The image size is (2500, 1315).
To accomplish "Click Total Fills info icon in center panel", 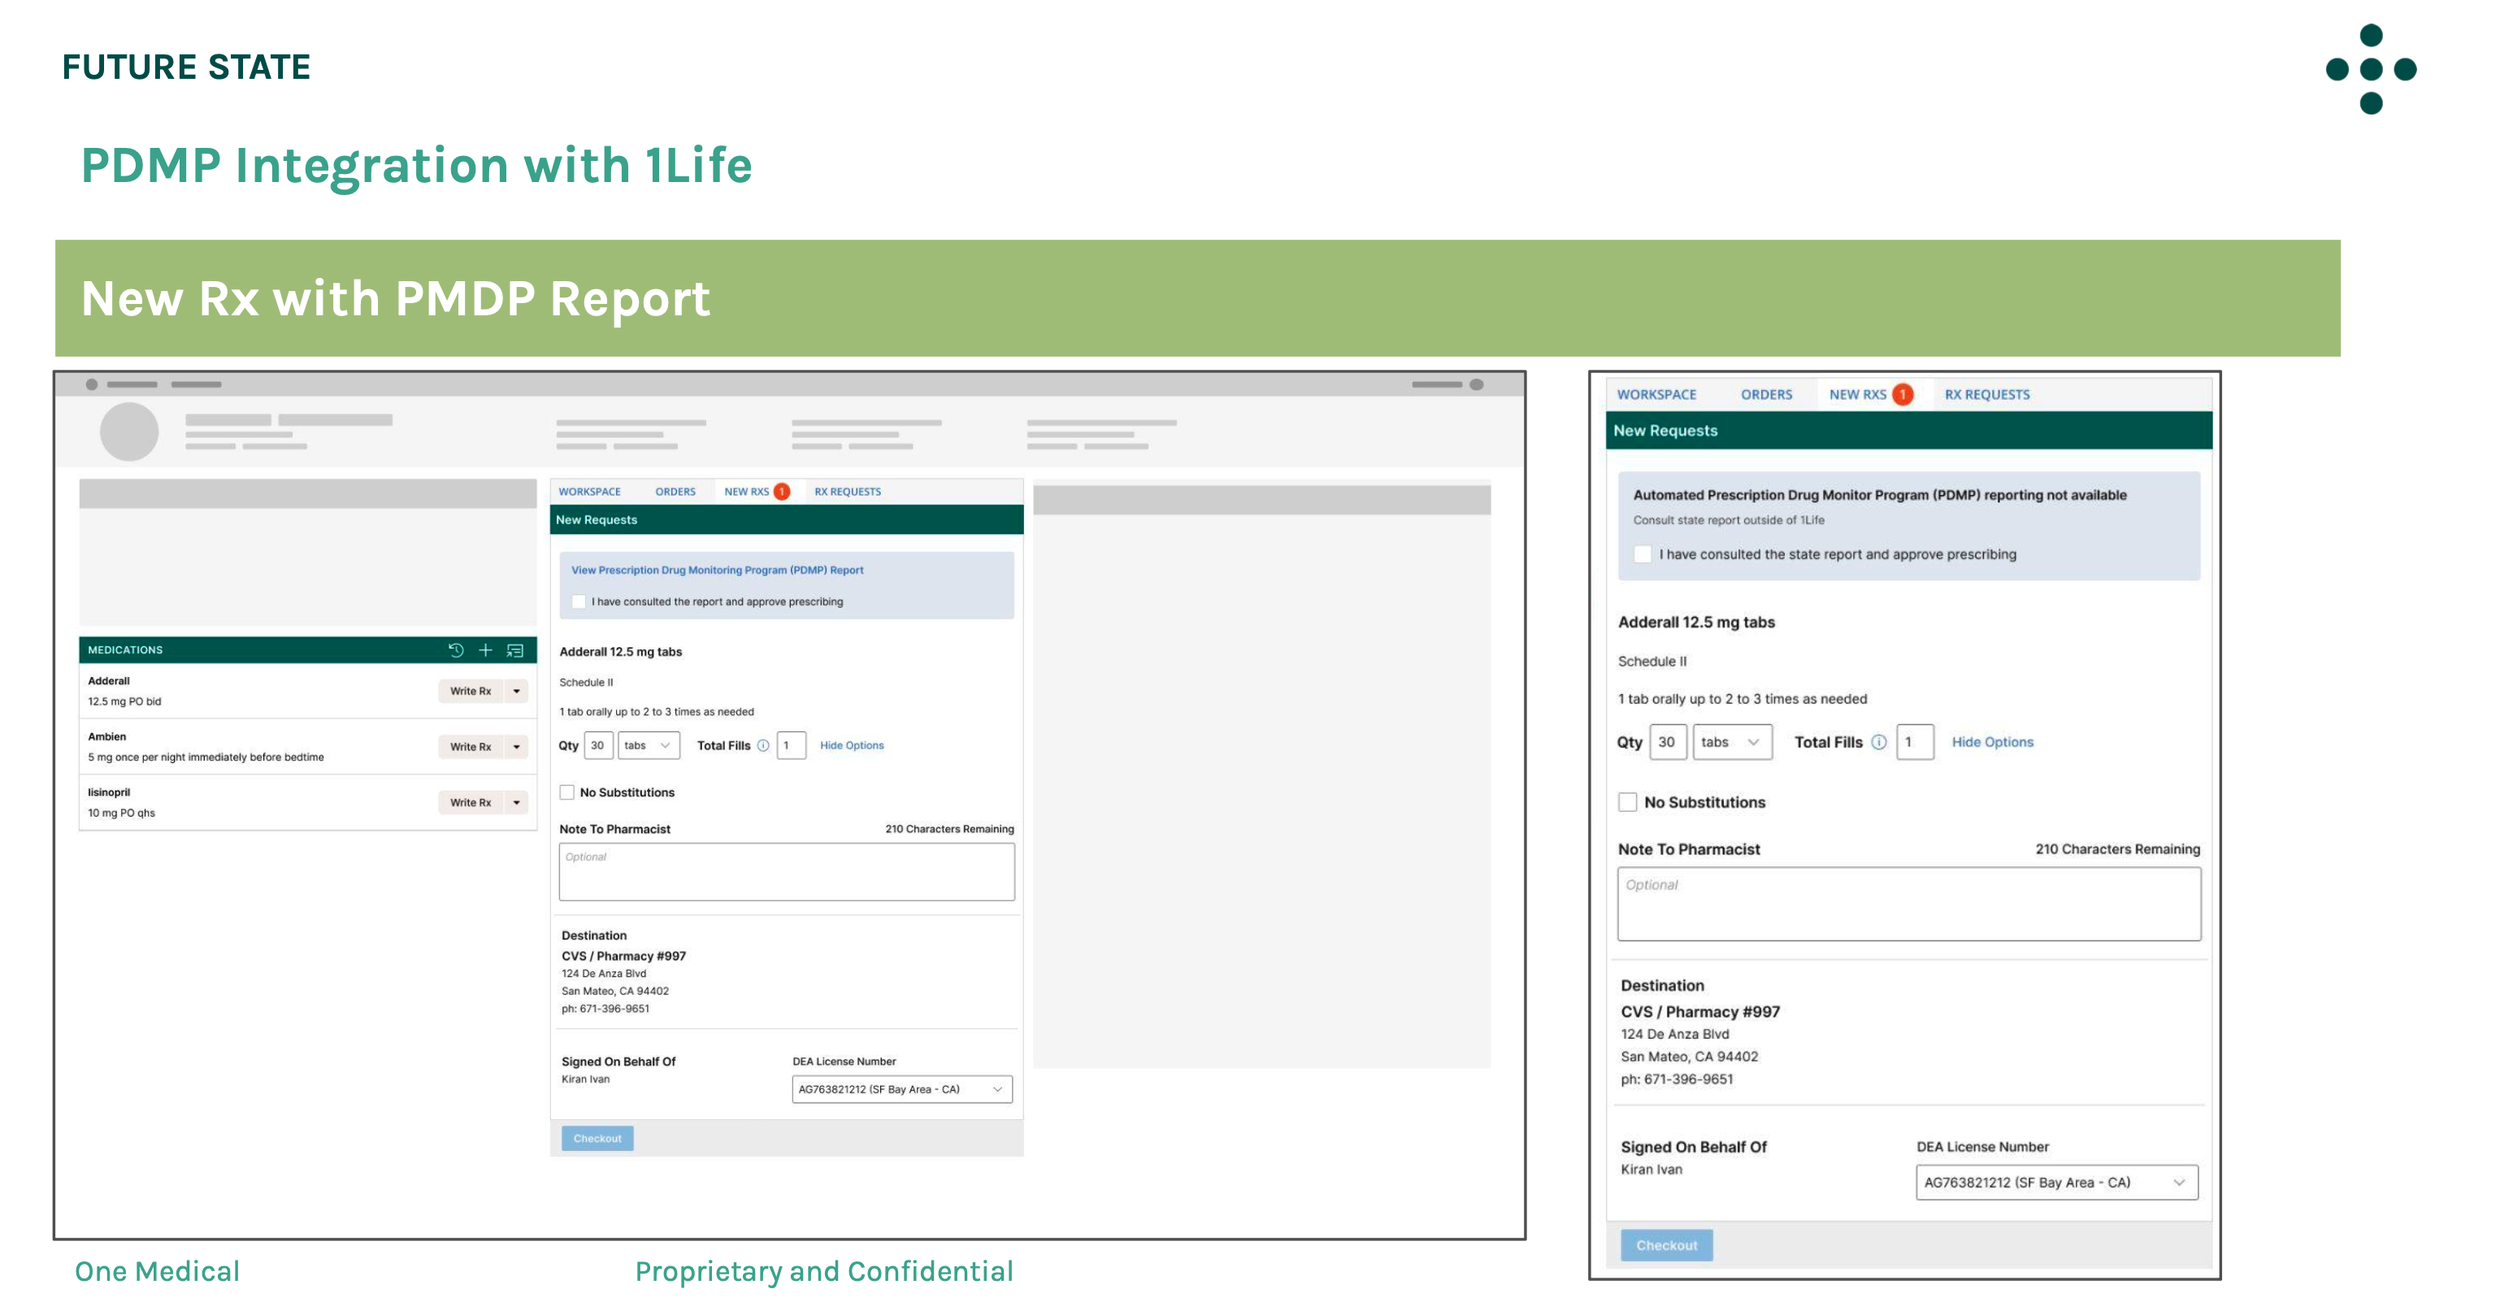I will (763, 745).
